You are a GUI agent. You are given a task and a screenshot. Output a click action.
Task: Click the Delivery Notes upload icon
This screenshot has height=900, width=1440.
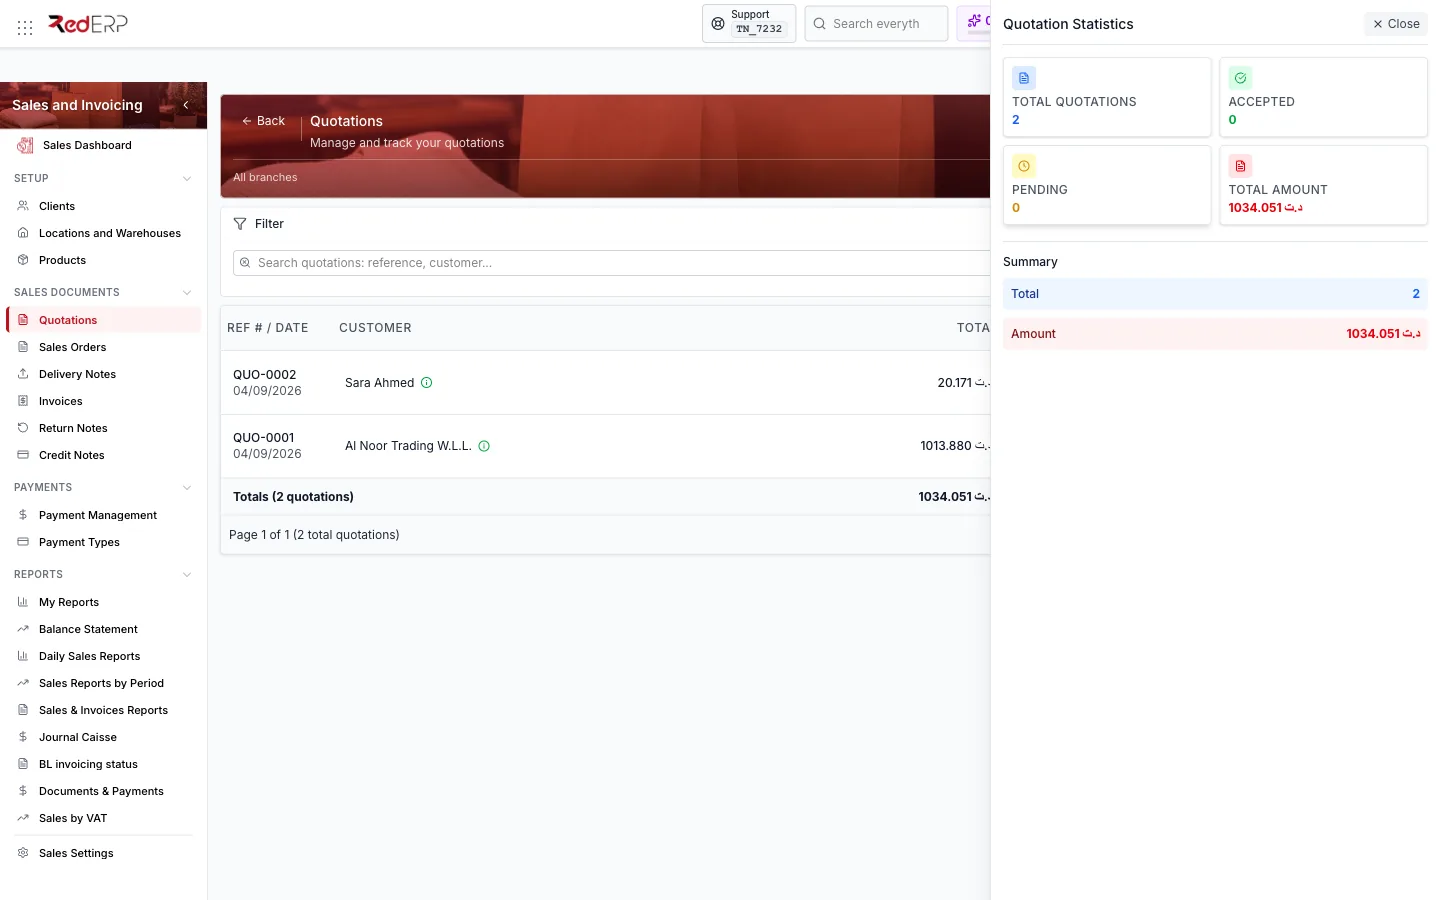click(23, 374)
